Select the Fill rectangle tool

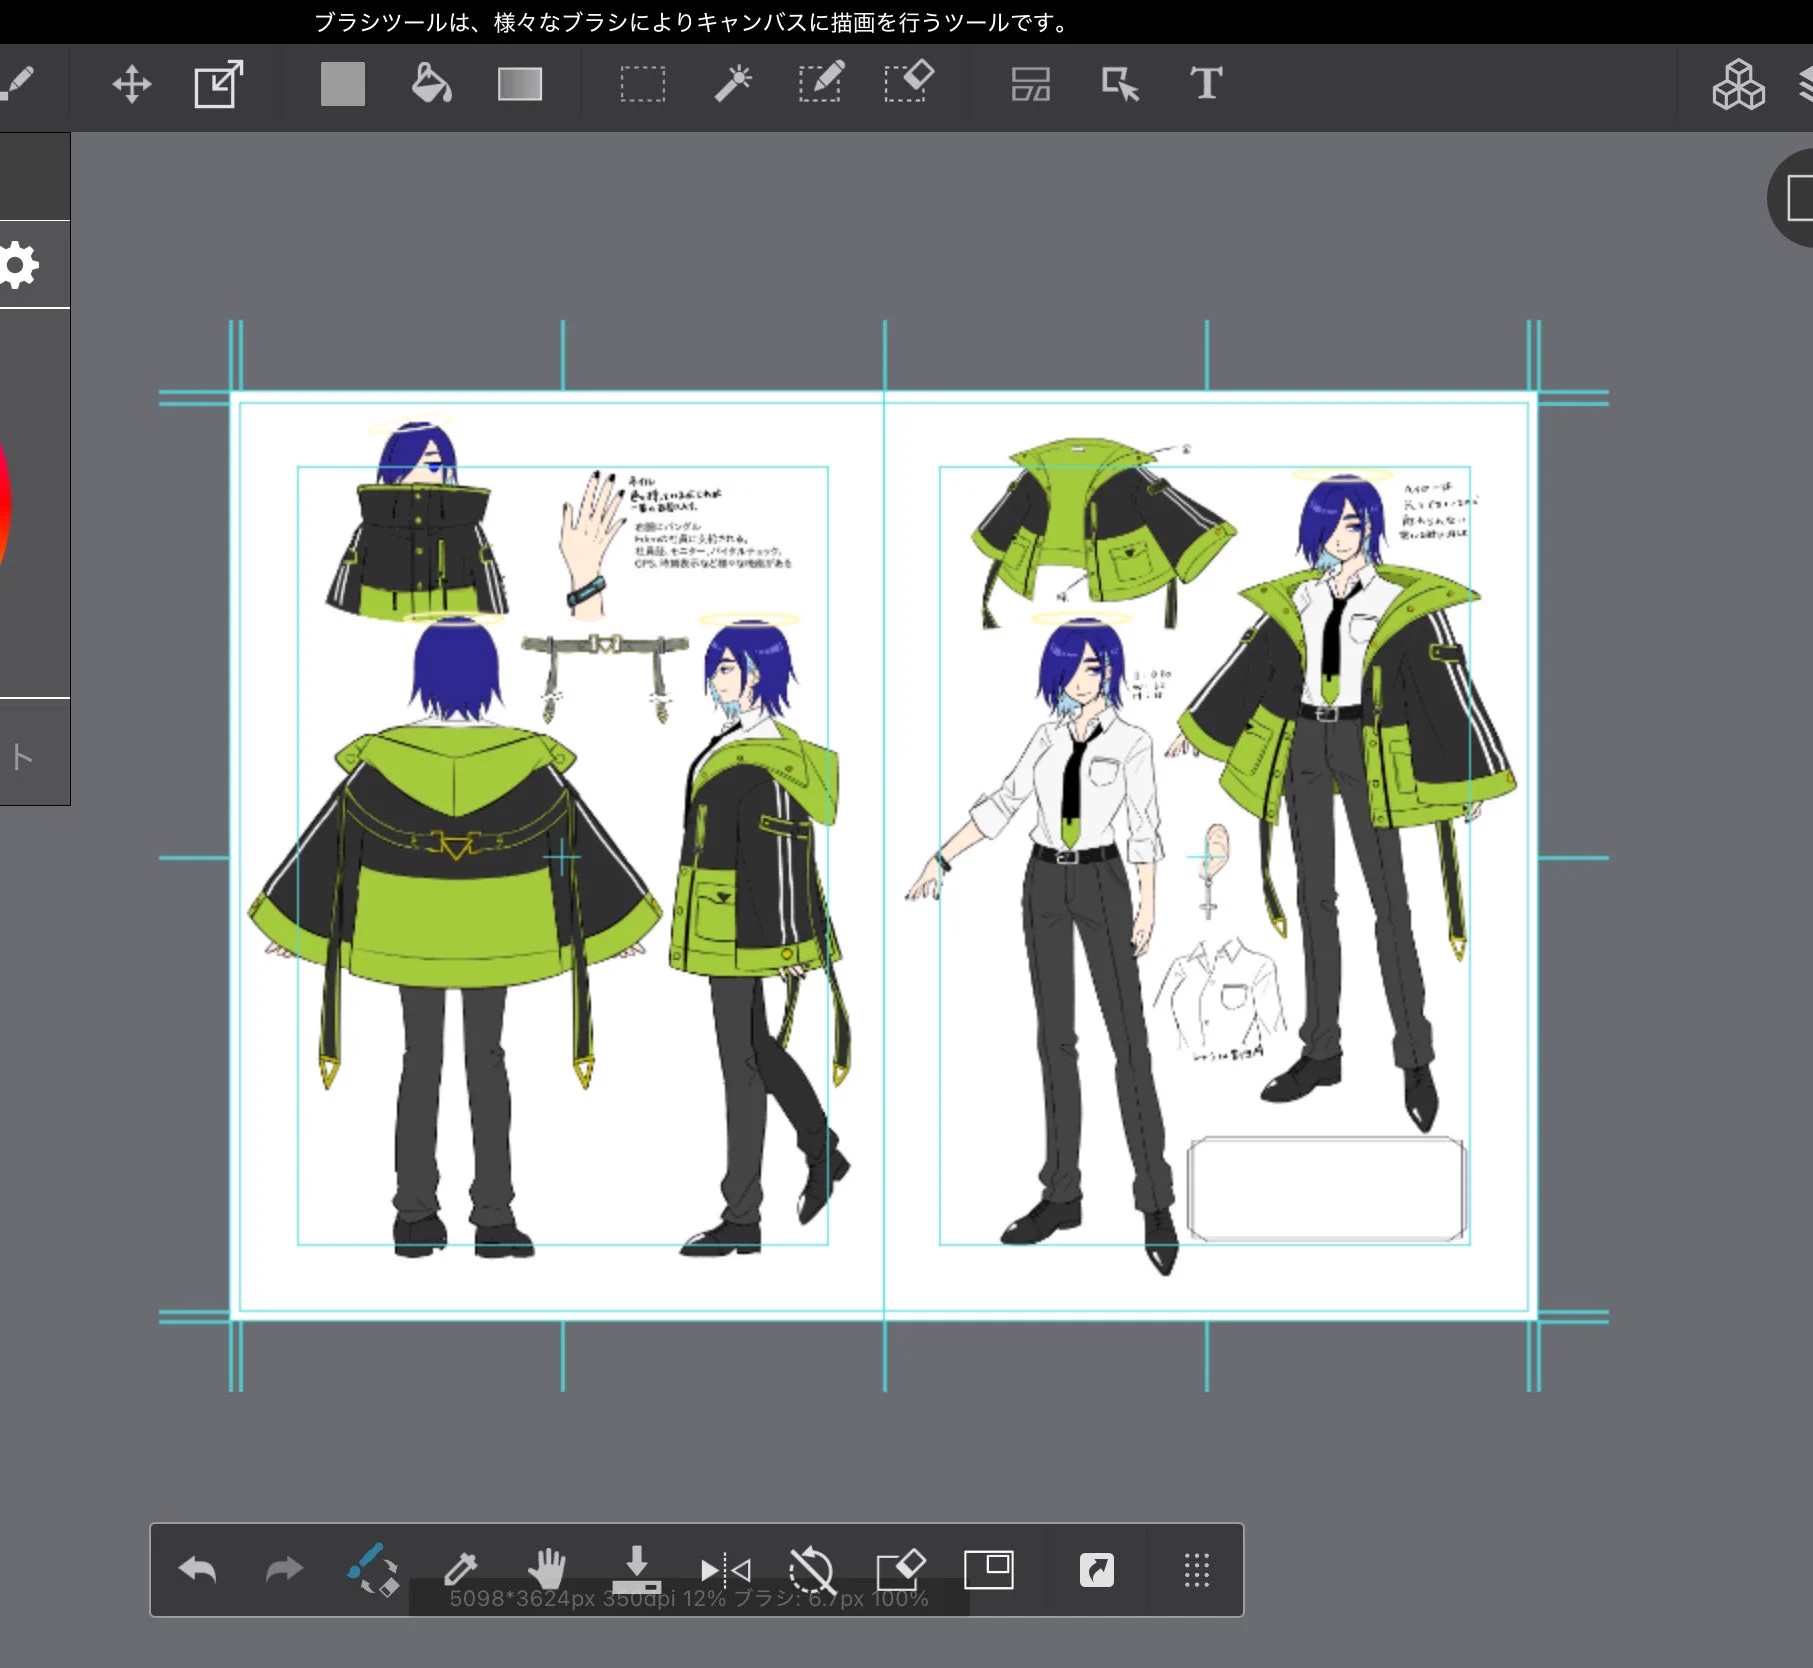click(342, 84)
